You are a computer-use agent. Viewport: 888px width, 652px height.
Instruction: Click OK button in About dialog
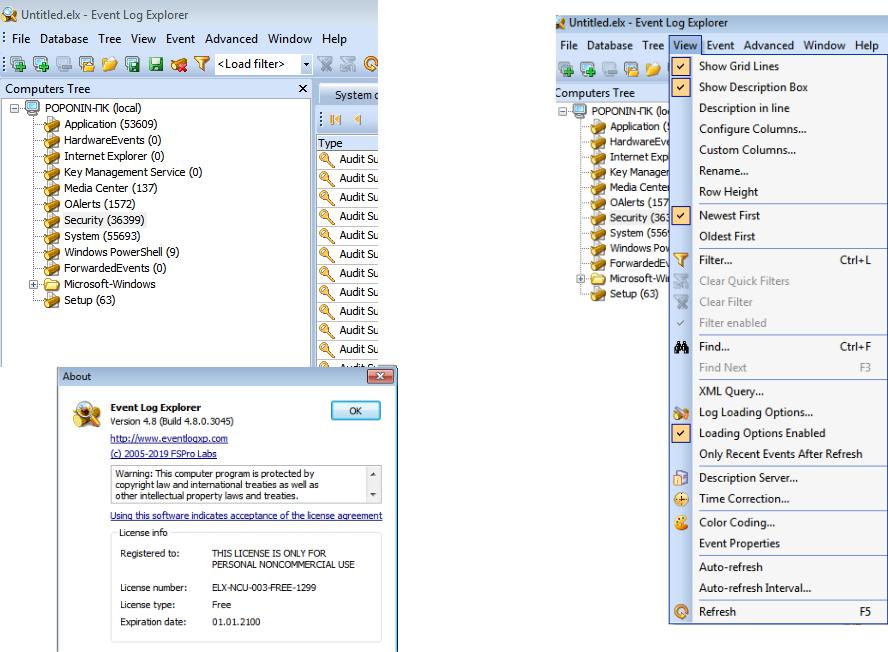pos(356,411)
